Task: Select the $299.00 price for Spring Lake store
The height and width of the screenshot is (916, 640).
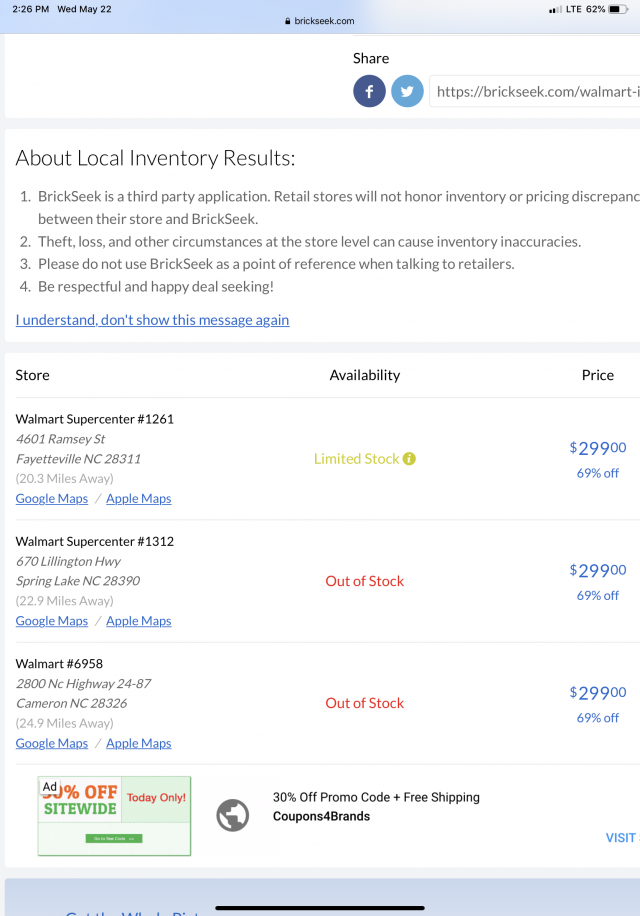Action: 597,570
